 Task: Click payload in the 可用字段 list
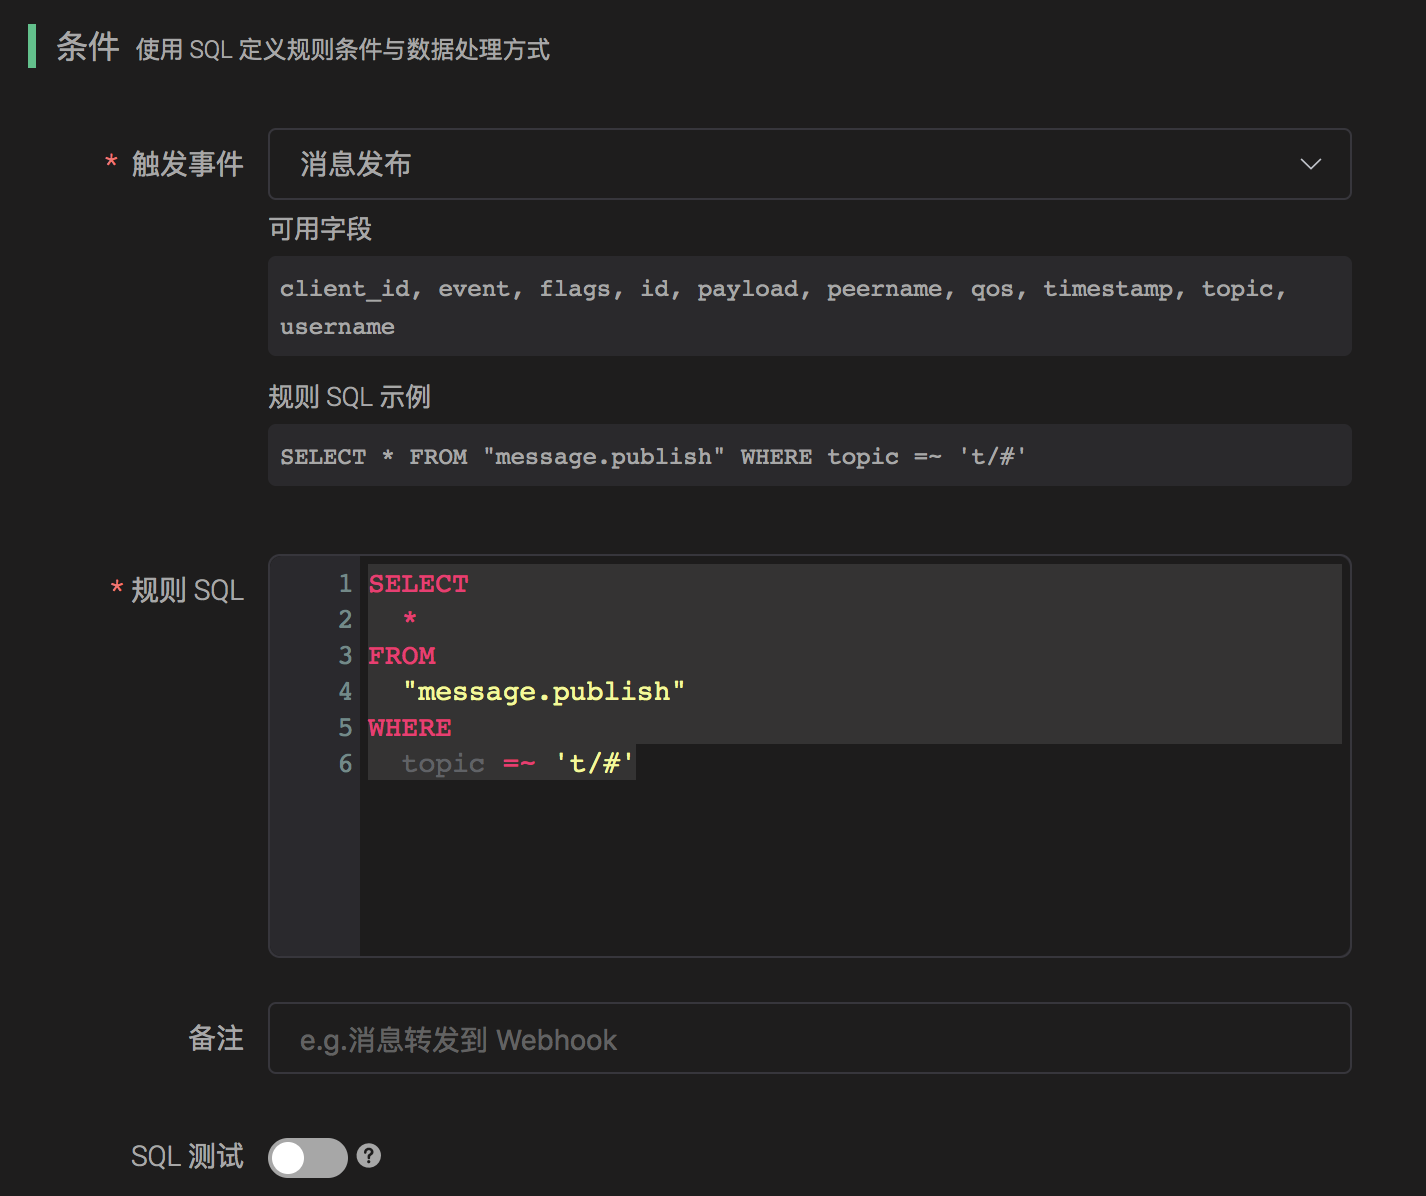747,289
